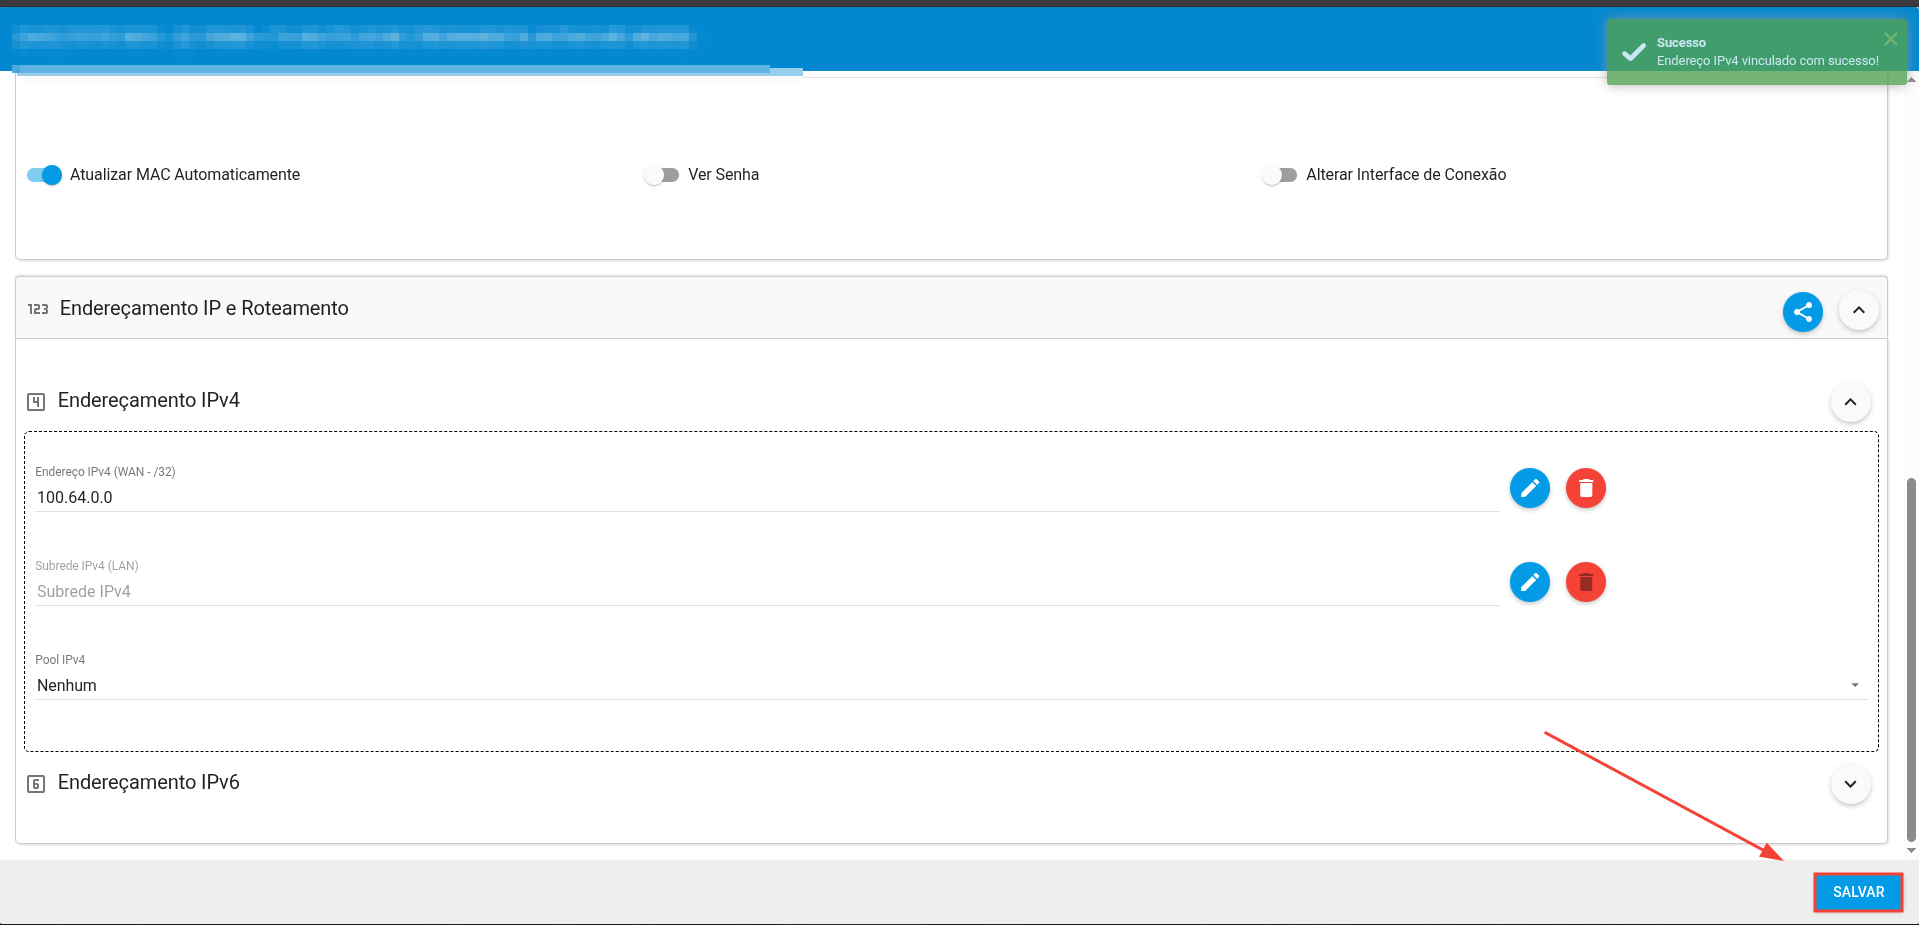The width and height of the screenshot is (1919, 925).
Task: Enable the Ver Senha toggle
Action: pyautogui.click(x=662, y=175)
